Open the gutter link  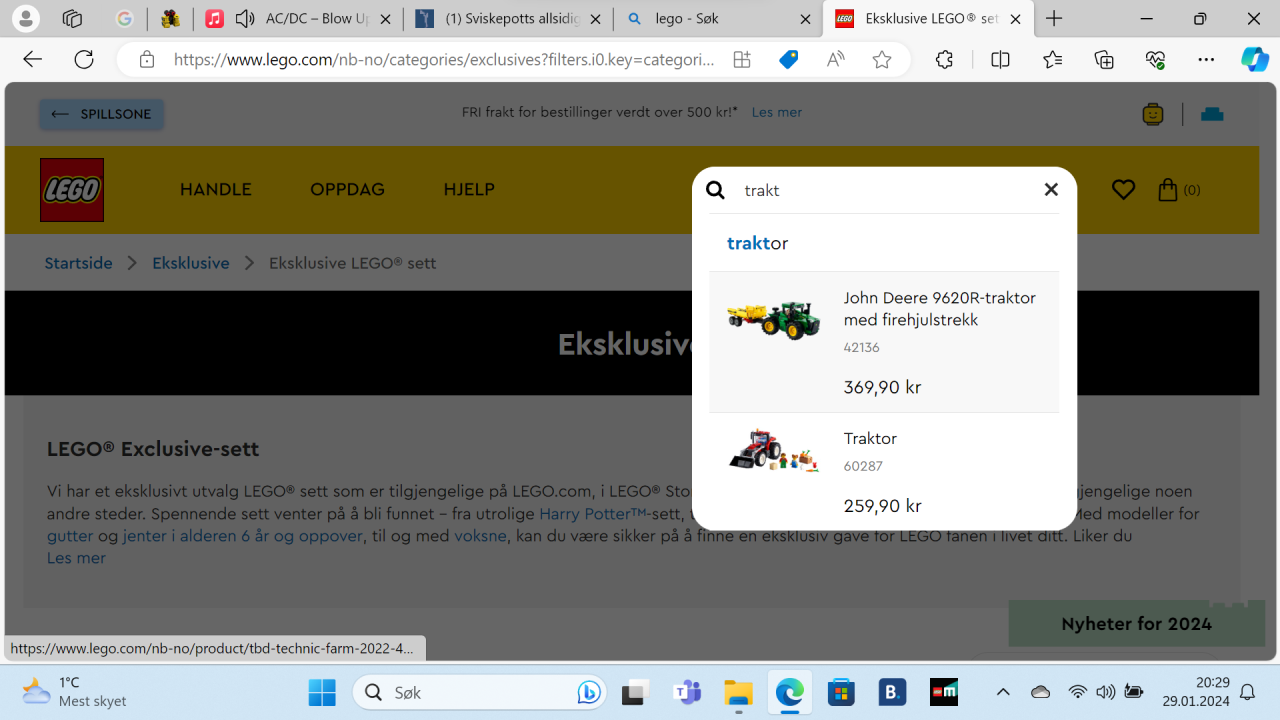[x=70, y=536]
